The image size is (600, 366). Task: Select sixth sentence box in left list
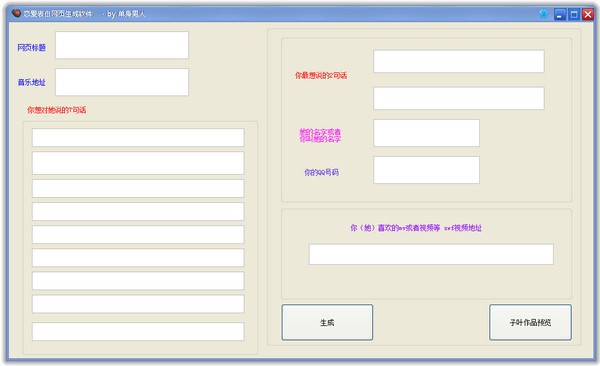coord(138,257)
